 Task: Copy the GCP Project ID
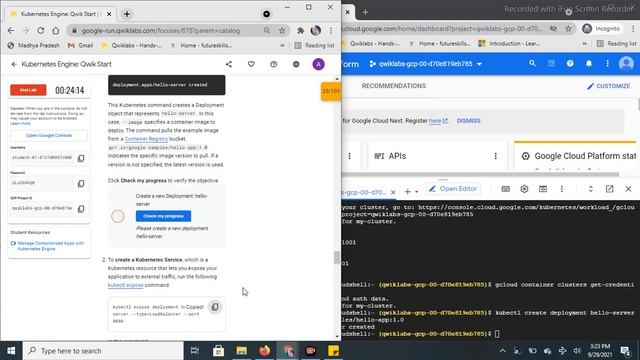pos(81,209)
